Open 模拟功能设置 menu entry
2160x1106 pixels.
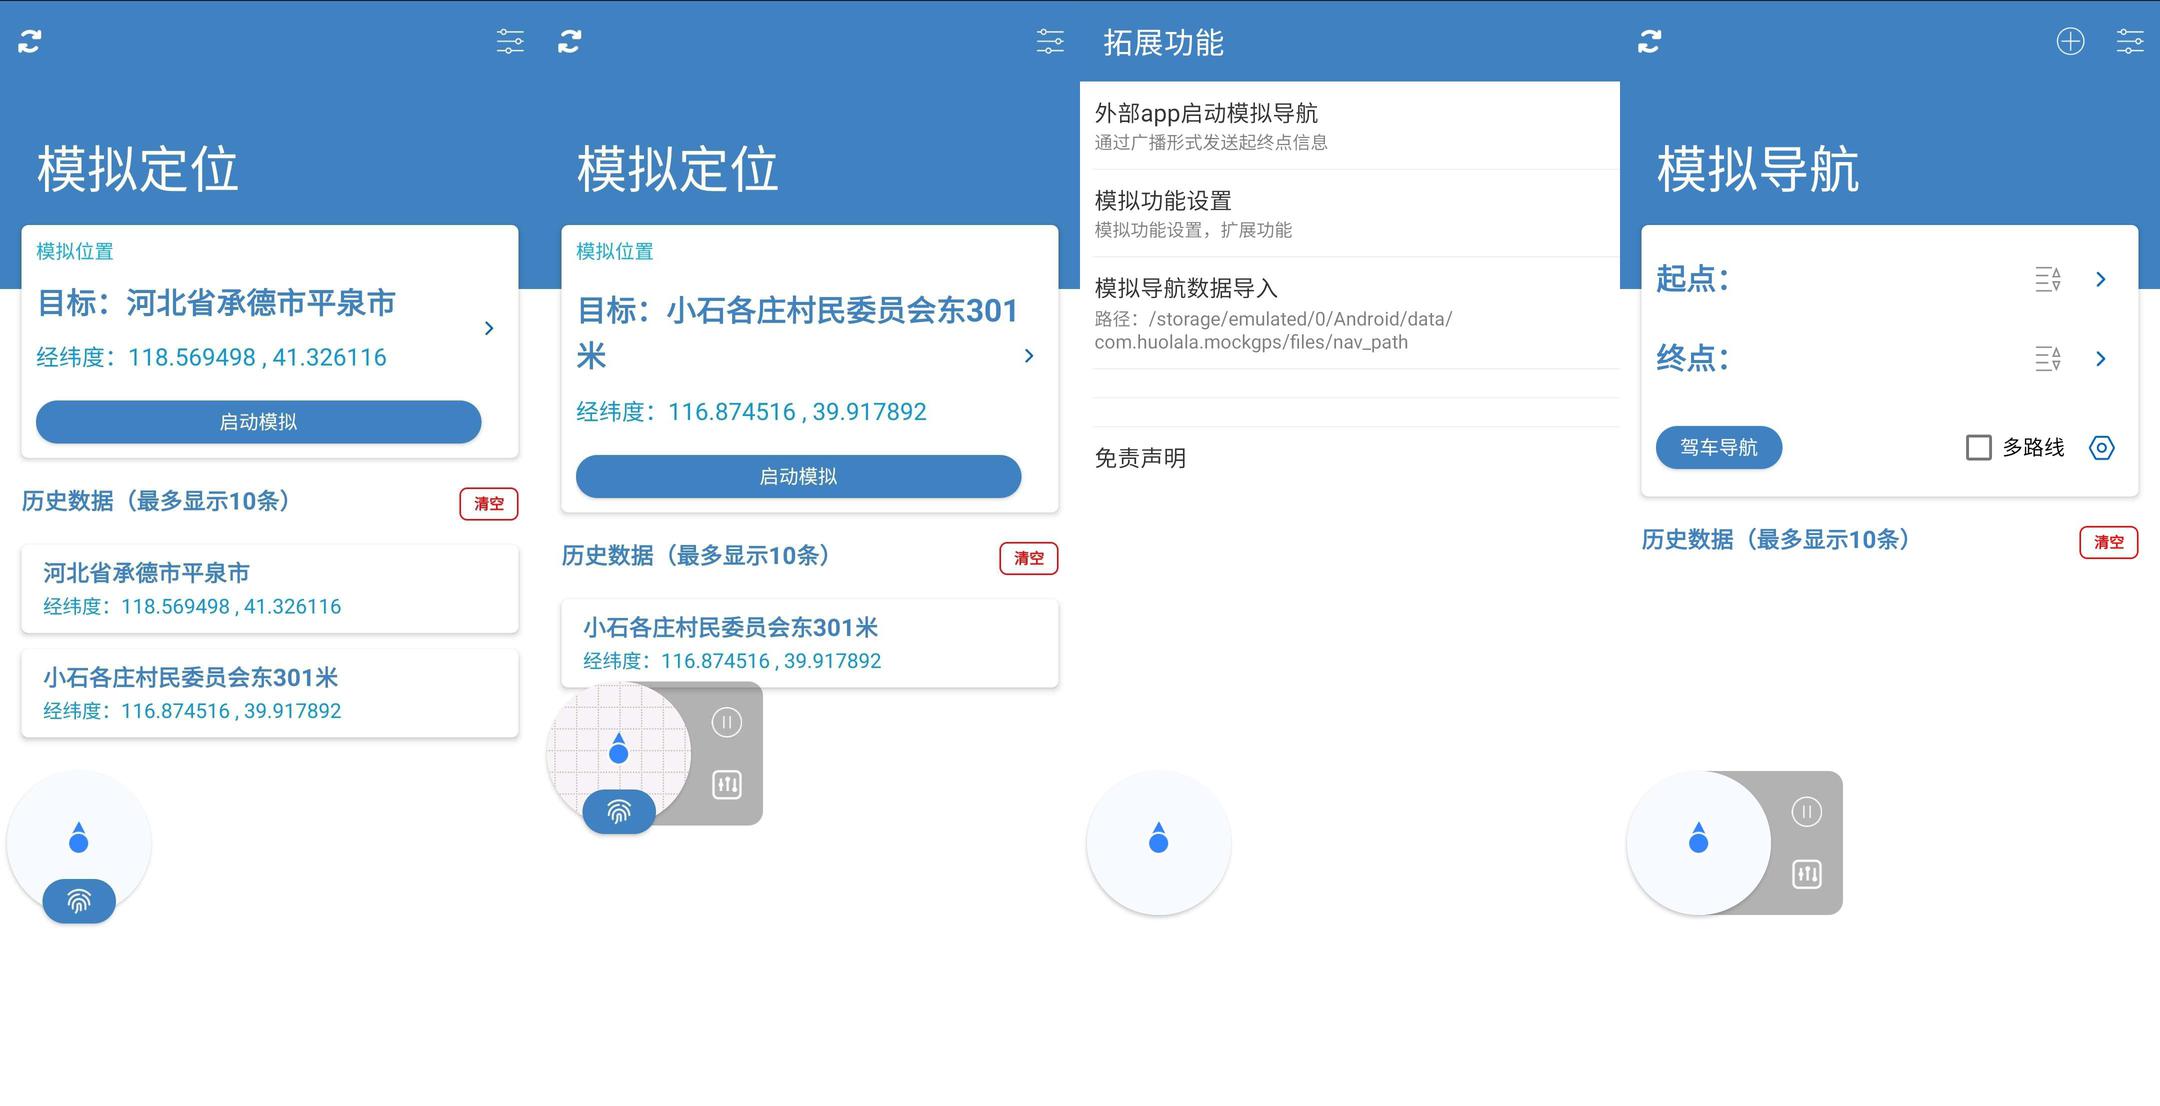pyautogui.click(x=1350, y=214)
